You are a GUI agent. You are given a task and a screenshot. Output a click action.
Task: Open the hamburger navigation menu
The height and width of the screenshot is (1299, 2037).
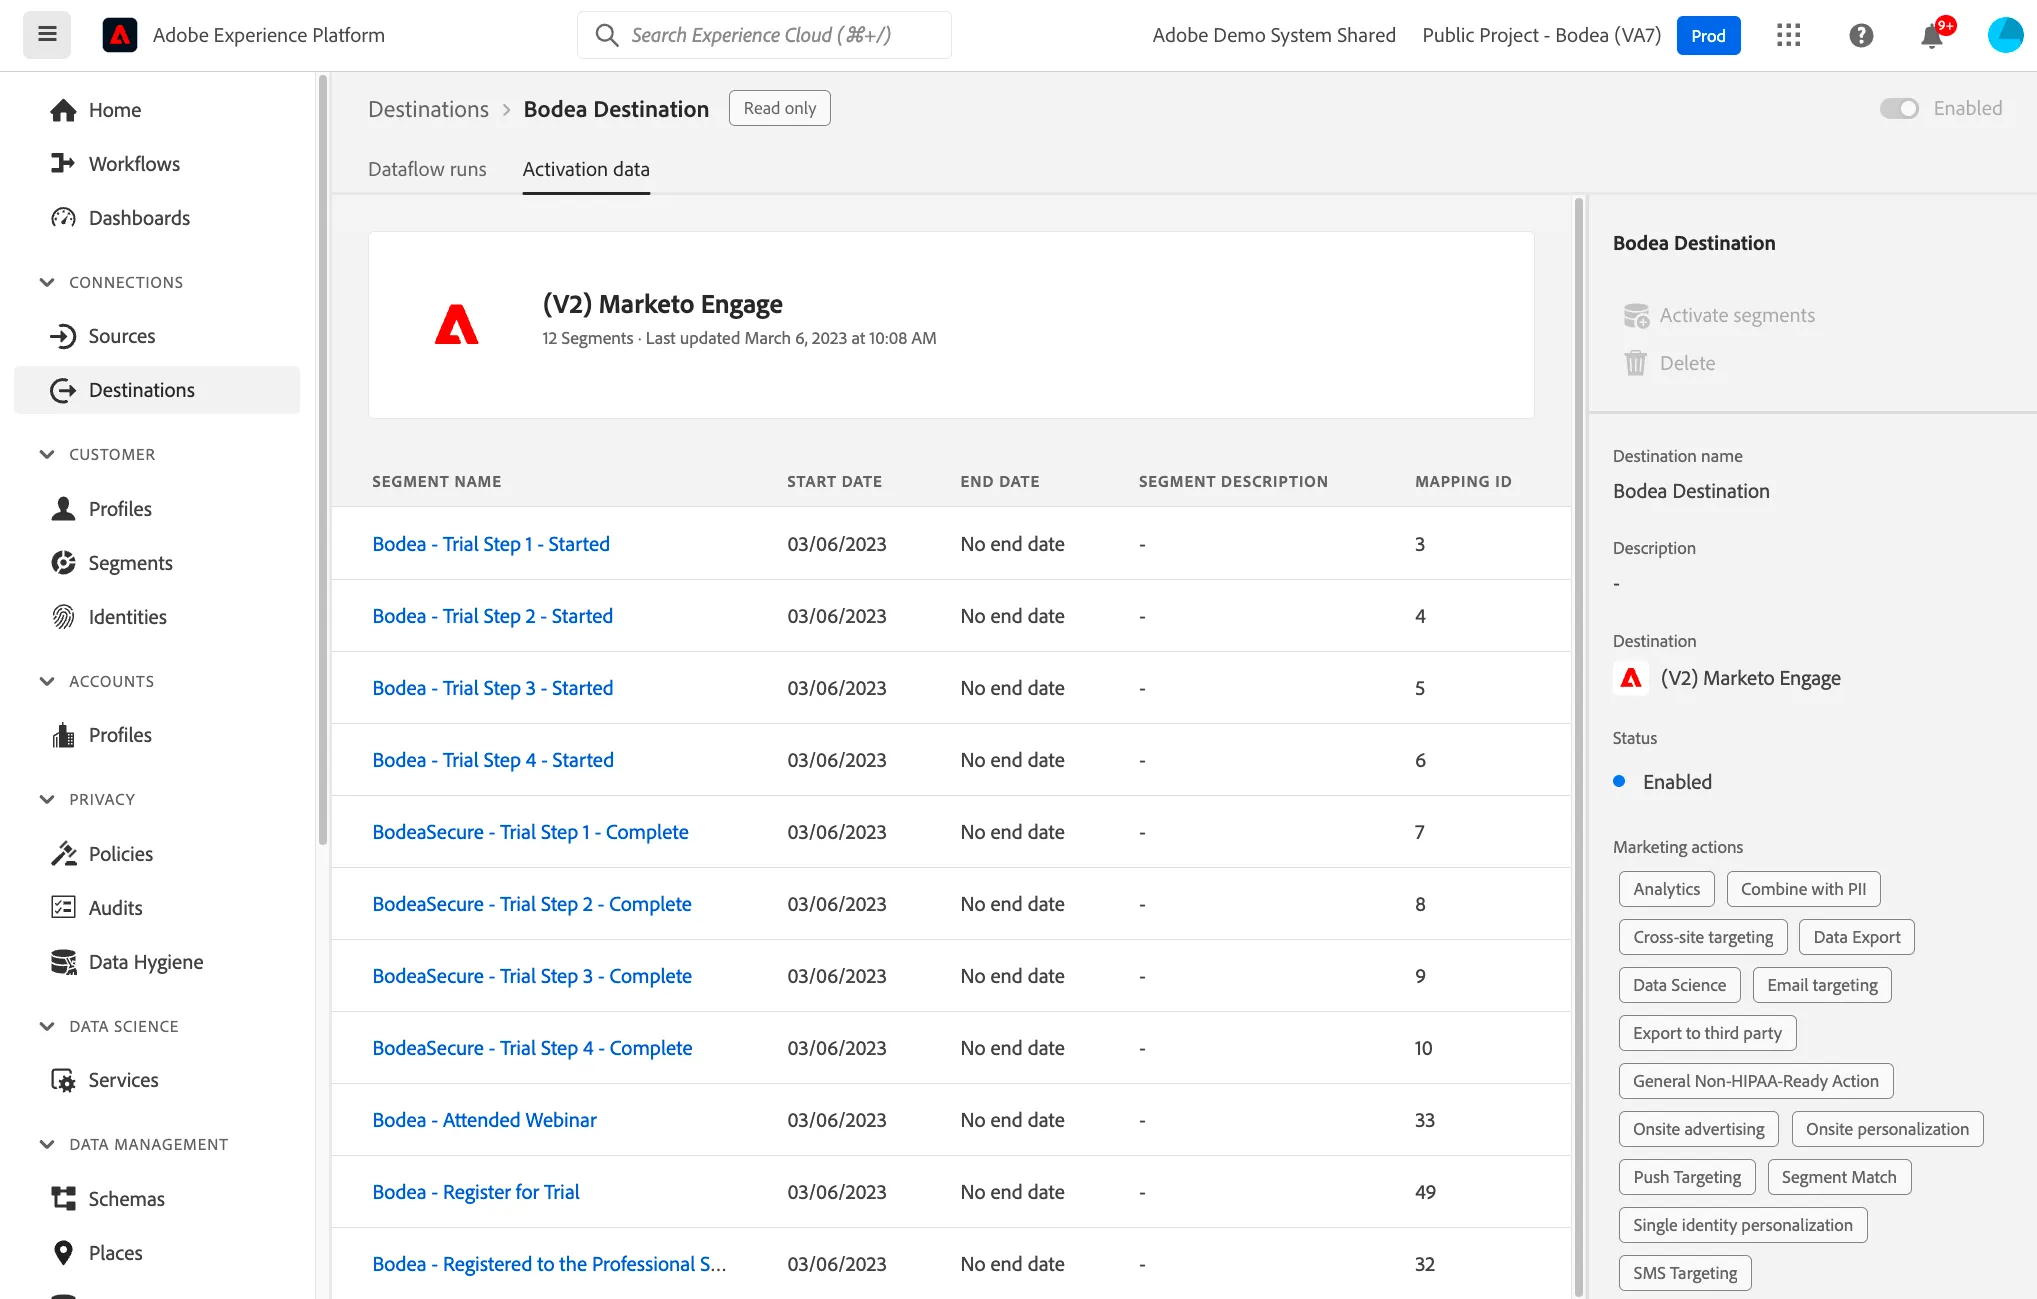tap(47, 35)
